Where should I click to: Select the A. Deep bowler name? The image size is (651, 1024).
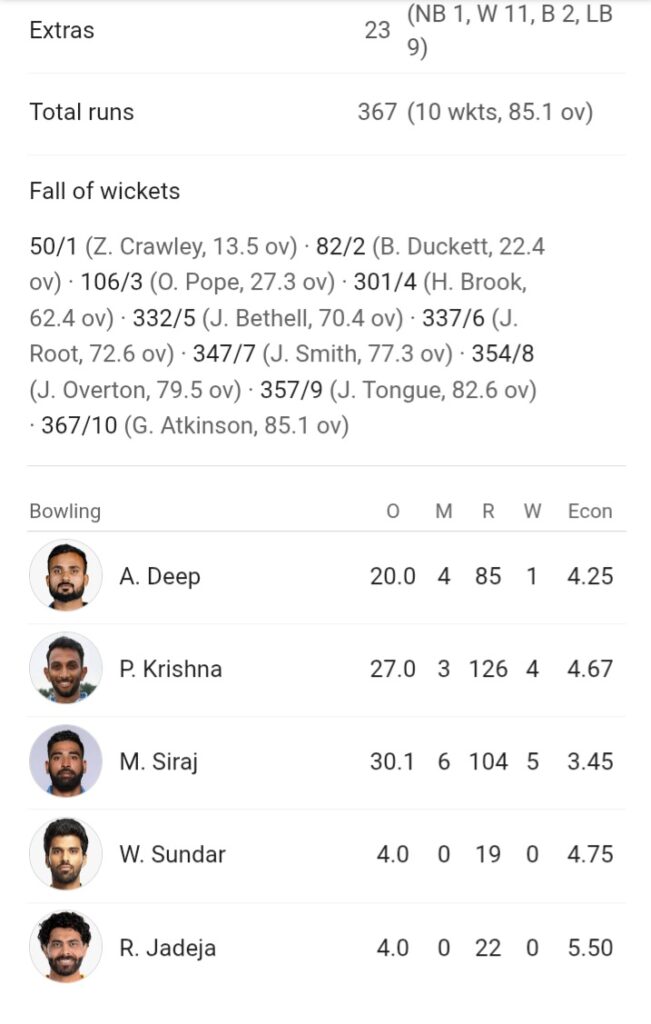coord(159,576)
